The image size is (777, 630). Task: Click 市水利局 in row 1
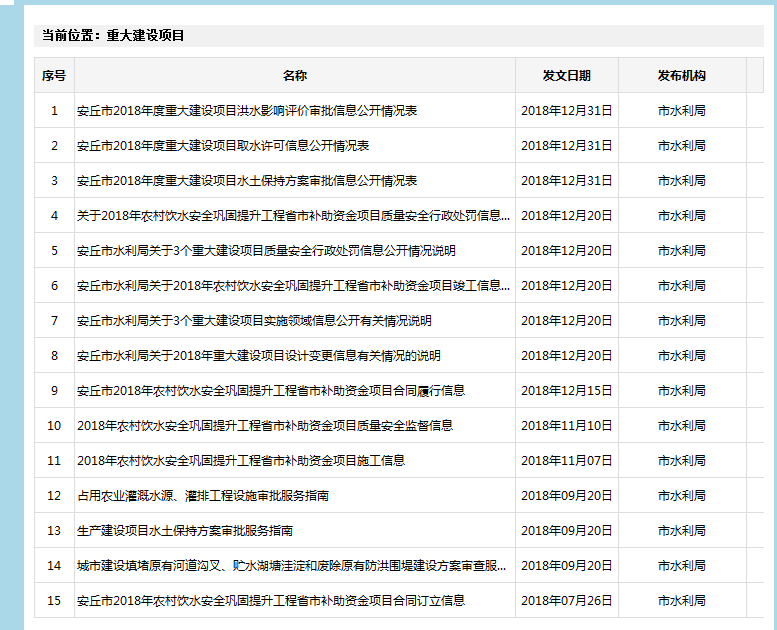point(682,111)
